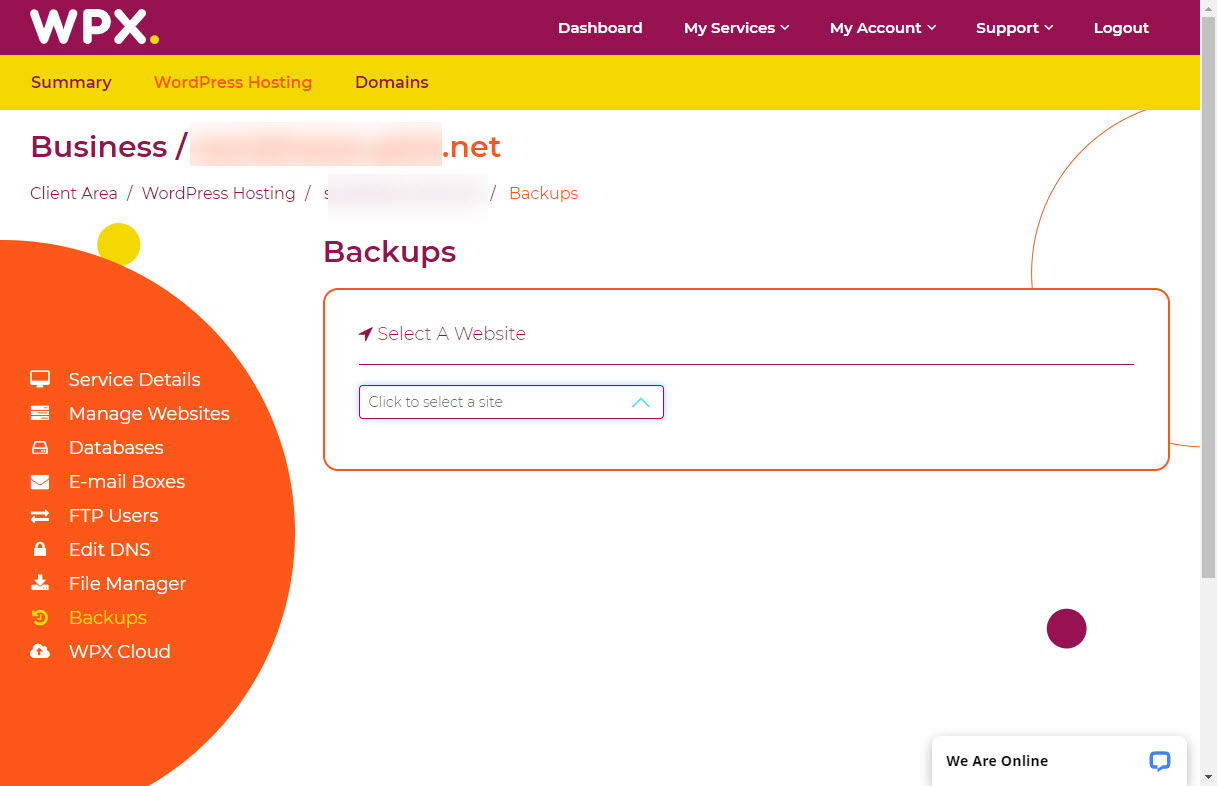Click the We Are Online chat widget

click(1059, 761)
